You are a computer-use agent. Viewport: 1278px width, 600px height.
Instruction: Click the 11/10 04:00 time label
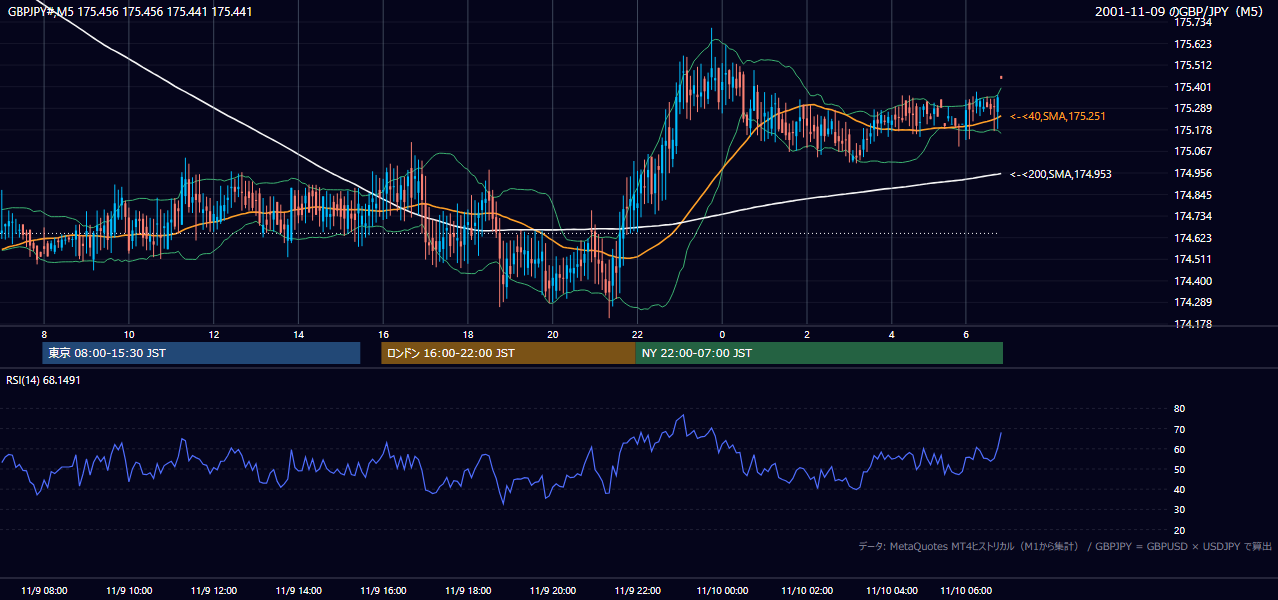tap(892, 591)
